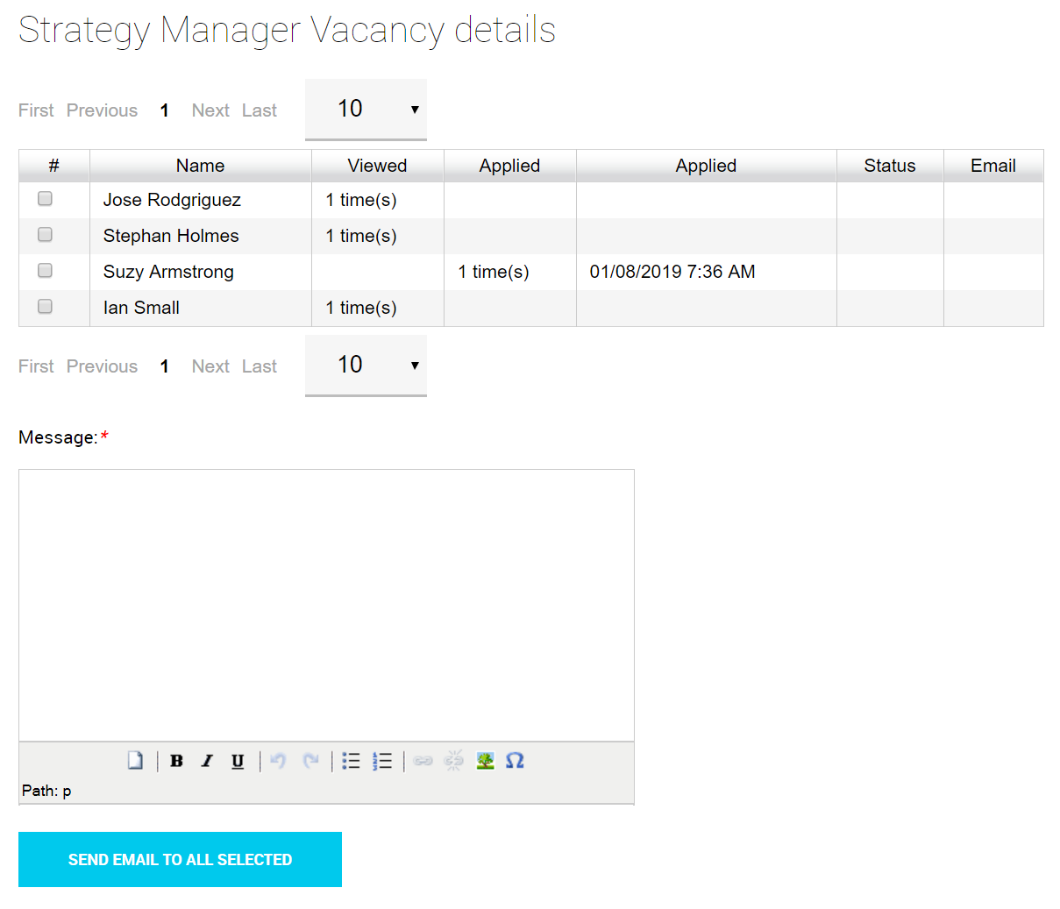Go to page 1 in bottom pagination

point(164,366)
